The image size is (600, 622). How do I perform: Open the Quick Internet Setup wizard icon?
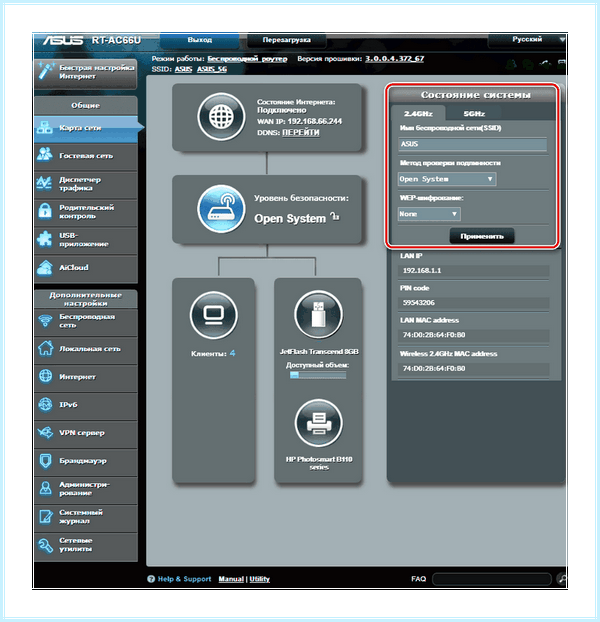(46, 71)
